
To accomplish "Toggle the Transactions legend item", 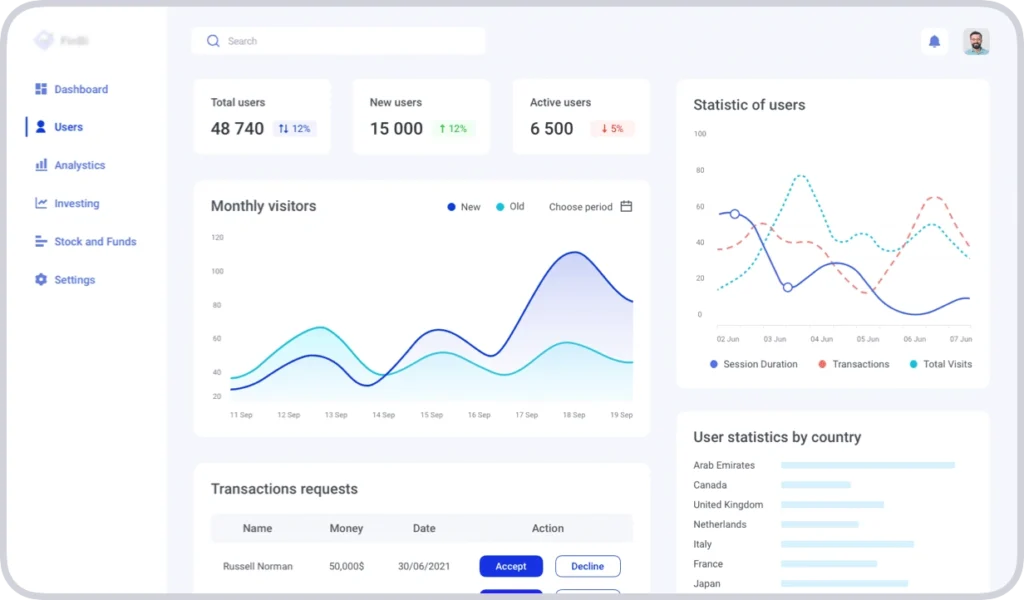I will (x=853, y=364).
